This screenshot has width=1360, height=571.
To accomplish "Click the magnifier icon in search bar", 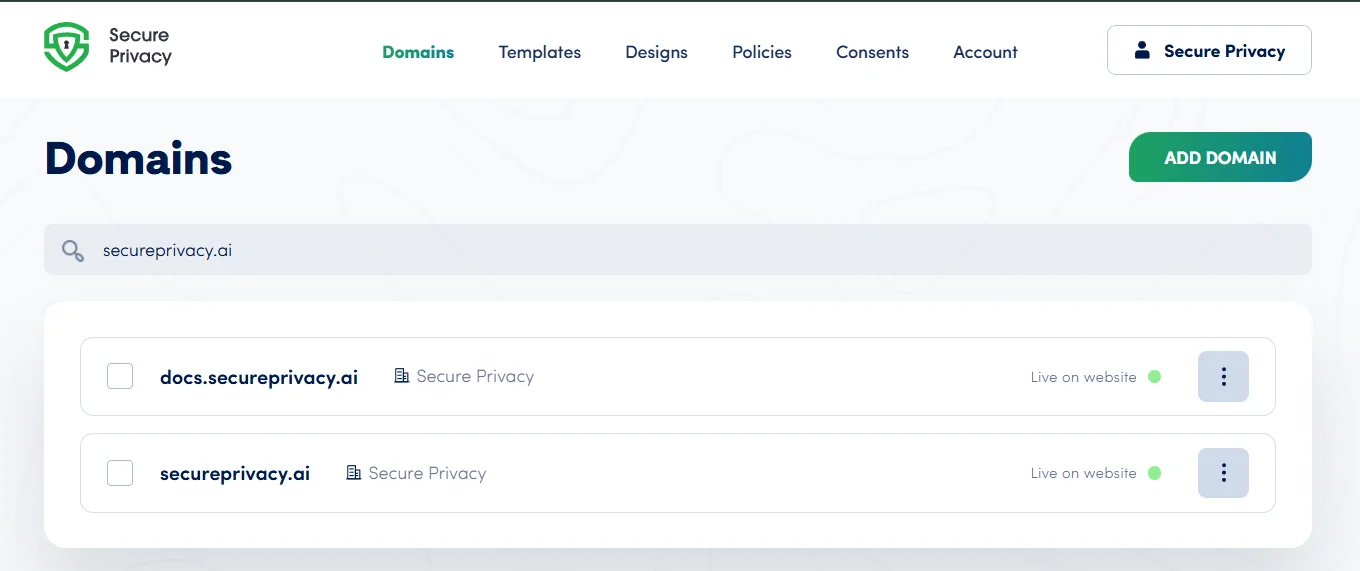I will [73, 250].
